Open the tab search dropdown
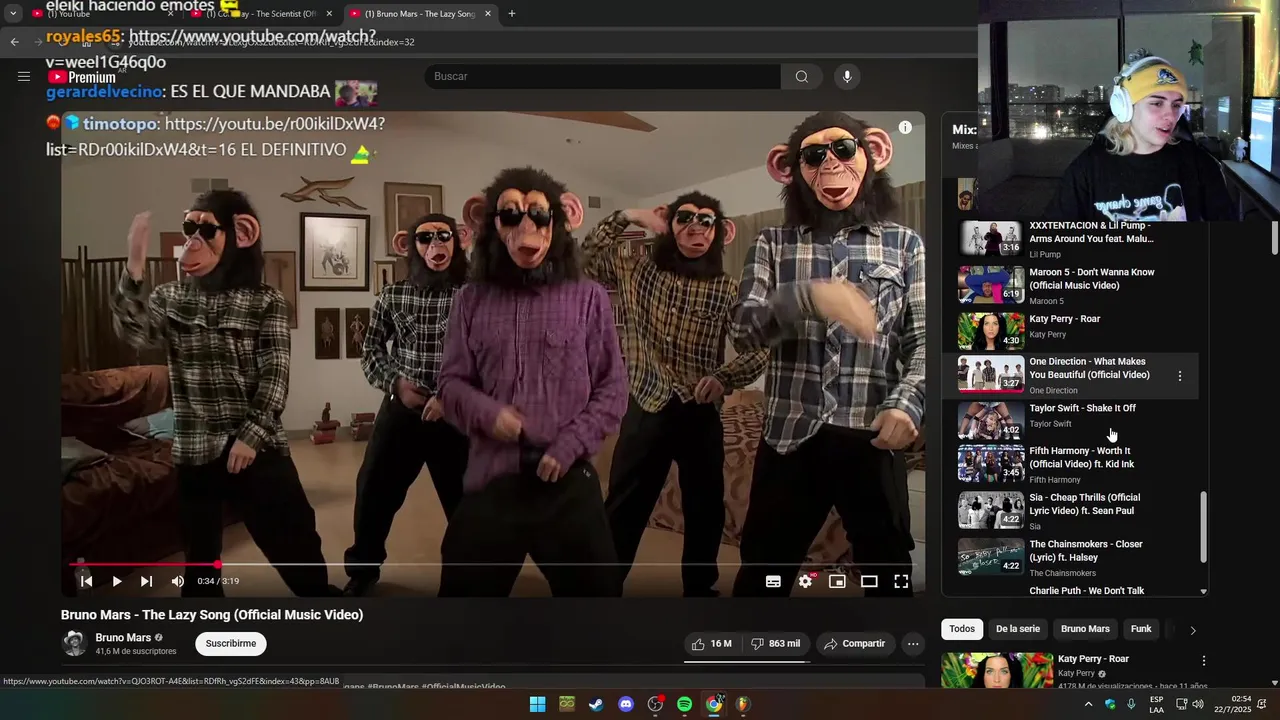Viewport: 1280px width, 720px height. [x=13, y=14]
